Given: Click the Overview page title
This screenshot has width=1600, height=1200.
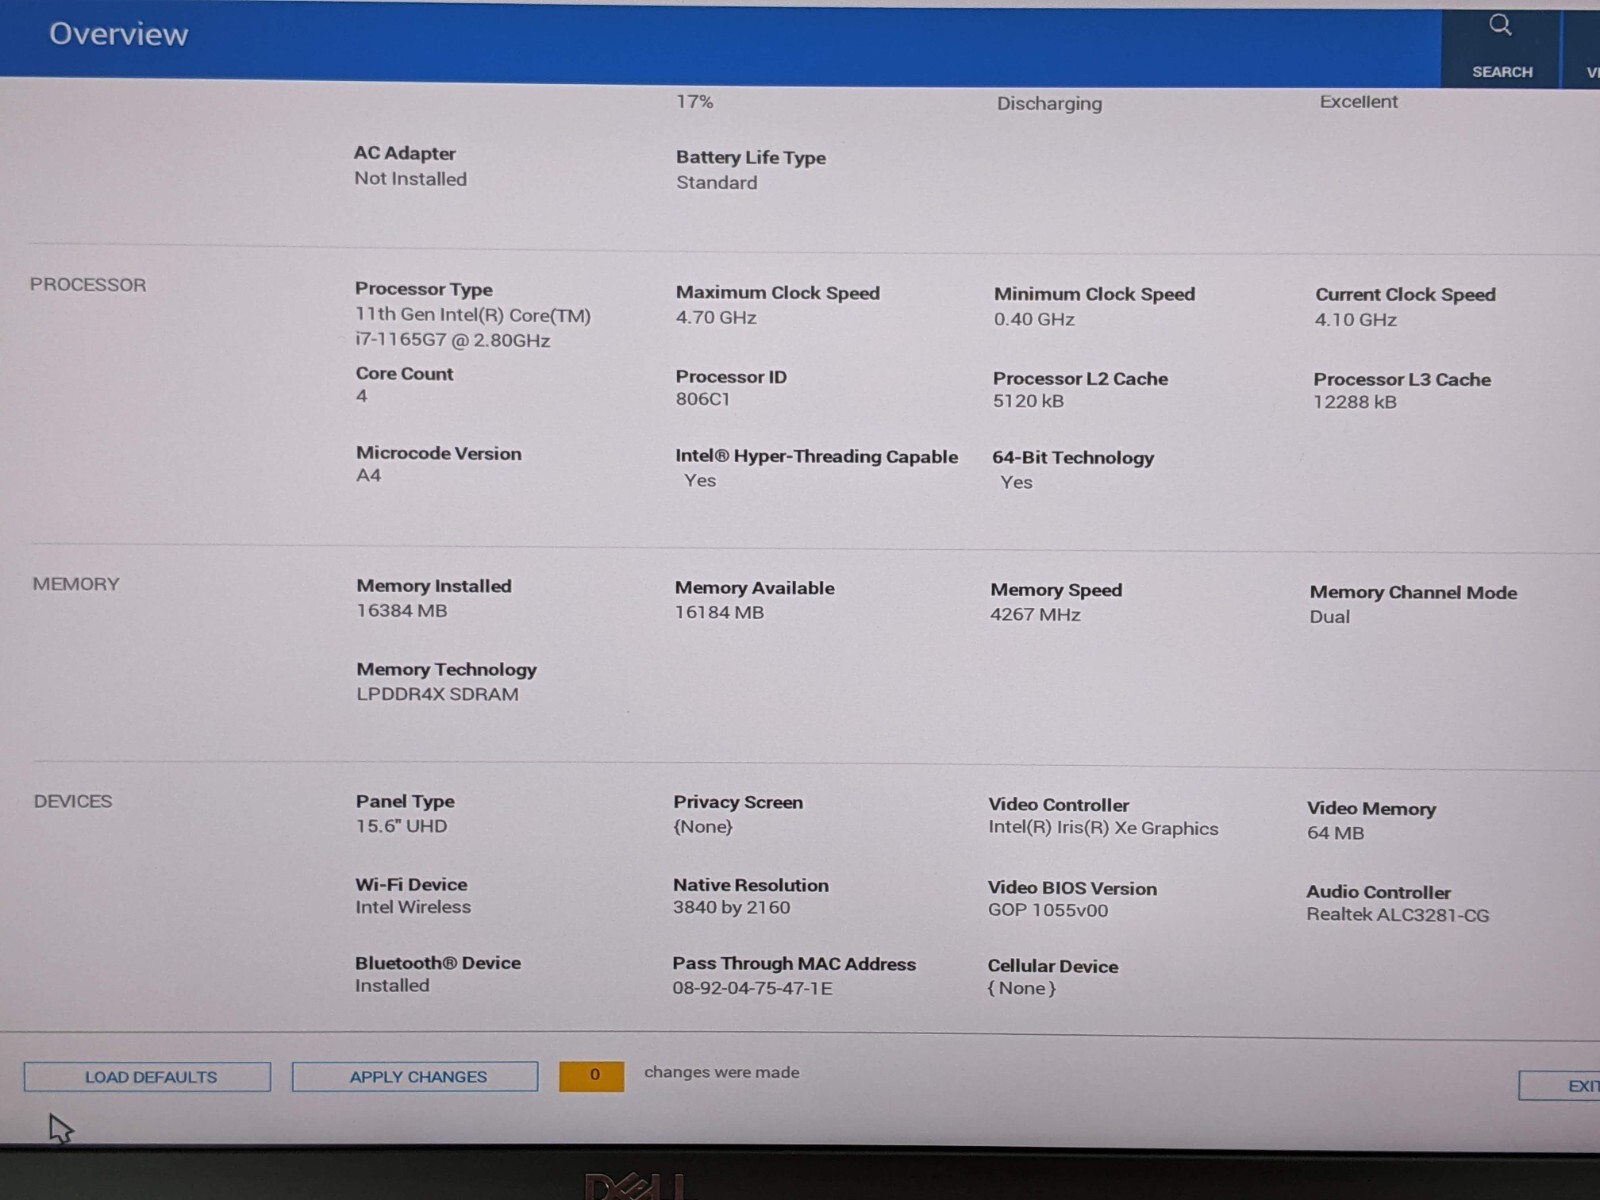Looking at the screenshot, I should [x=118, y=34].
